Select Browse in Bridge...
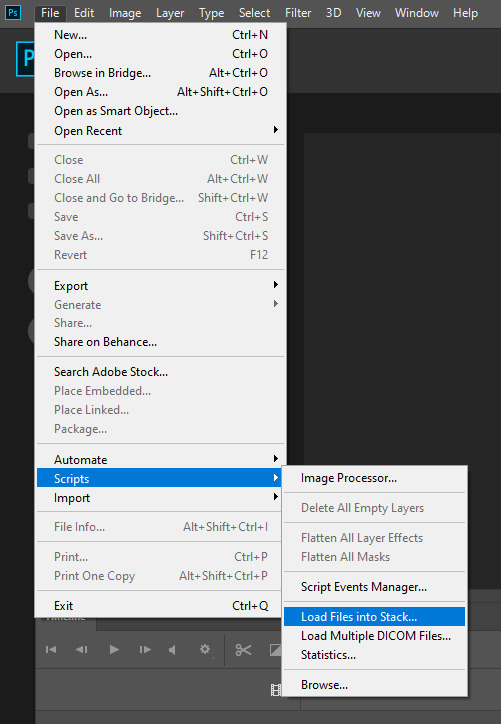501x724 pixels. pyautogui.click(x=160, y=72)
